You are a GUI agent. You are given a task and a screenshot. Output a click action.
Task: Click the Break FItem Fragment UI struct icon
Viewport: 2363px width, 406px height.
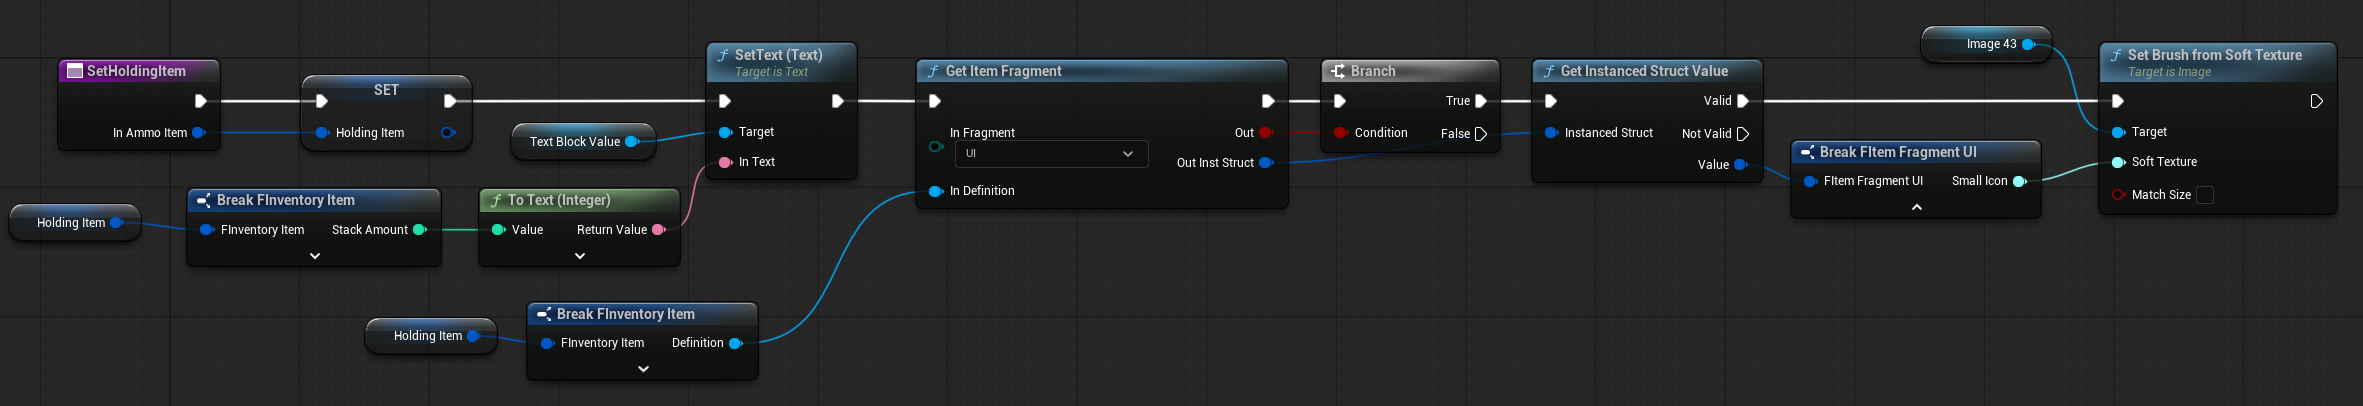point(1807,152)
